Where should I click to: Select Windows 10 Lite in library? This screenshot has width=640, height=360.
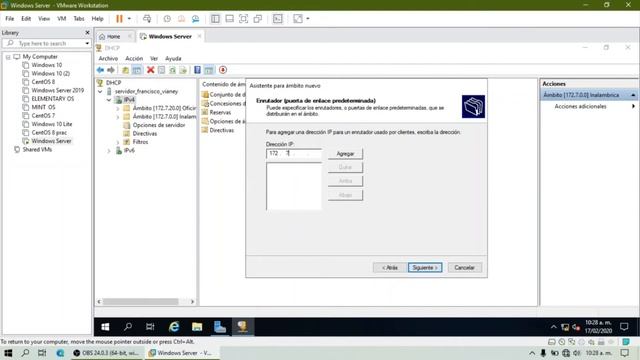pos(51,124)
